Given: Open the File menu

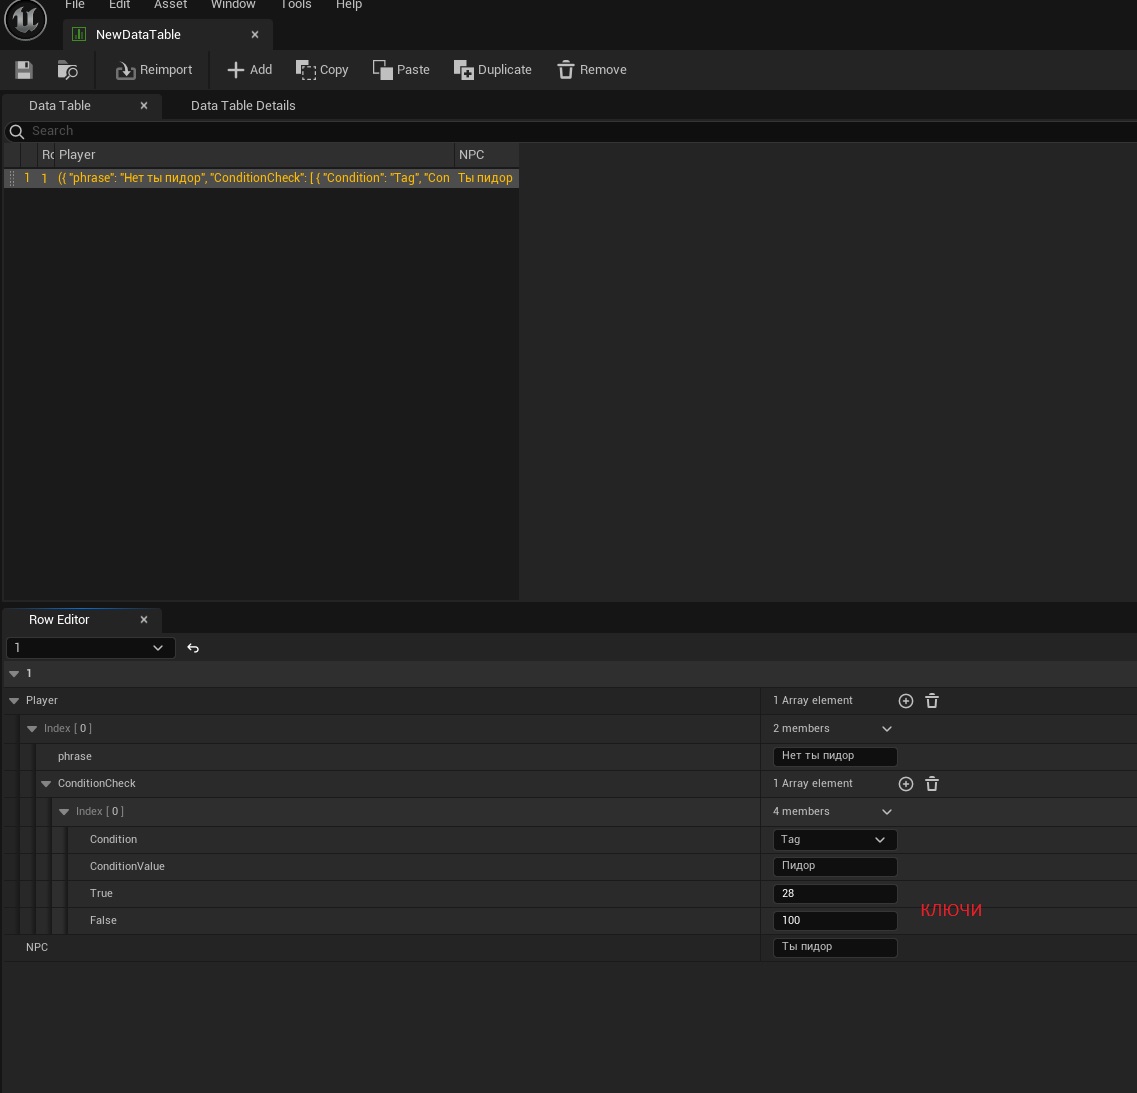Looking at the screenshot, I should coord(75,5).
